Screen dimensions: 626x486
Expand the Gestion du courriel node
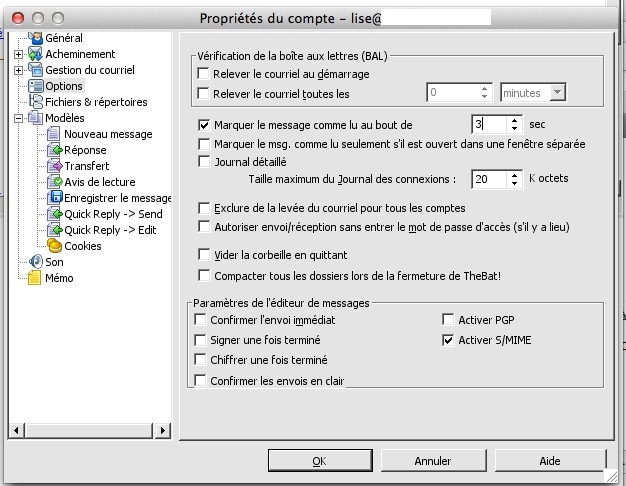point(18,70)
